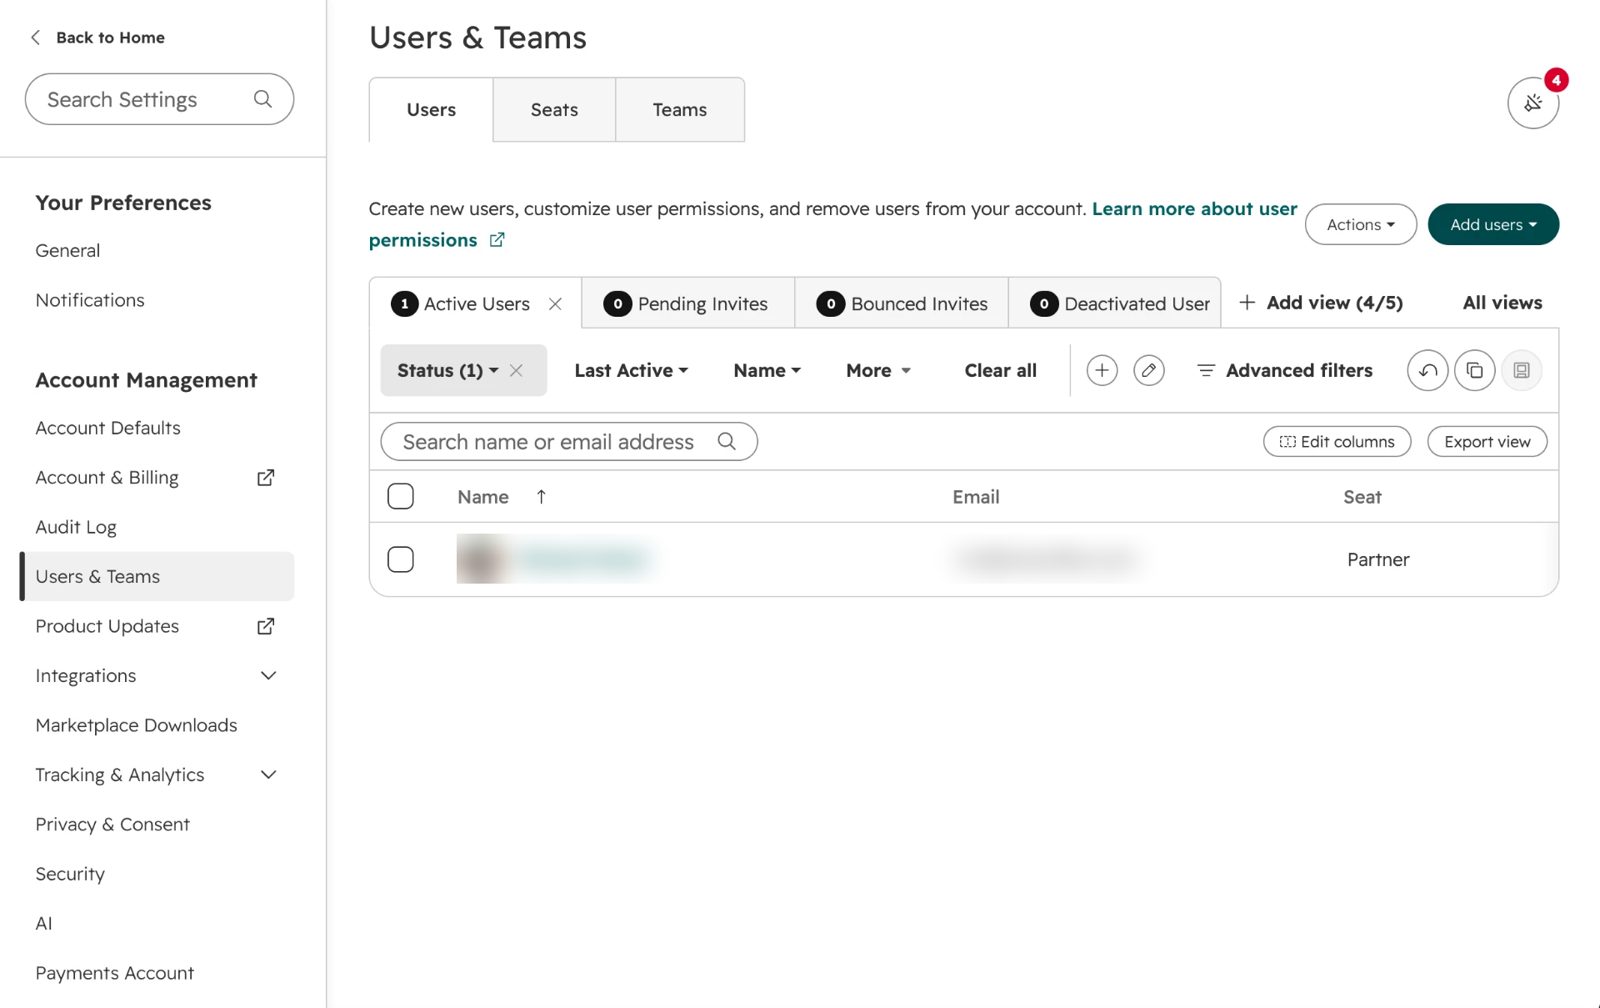The width and height of the screenshot is (1600, 1008).
Task: Click All views
Action: point(1502,303)
